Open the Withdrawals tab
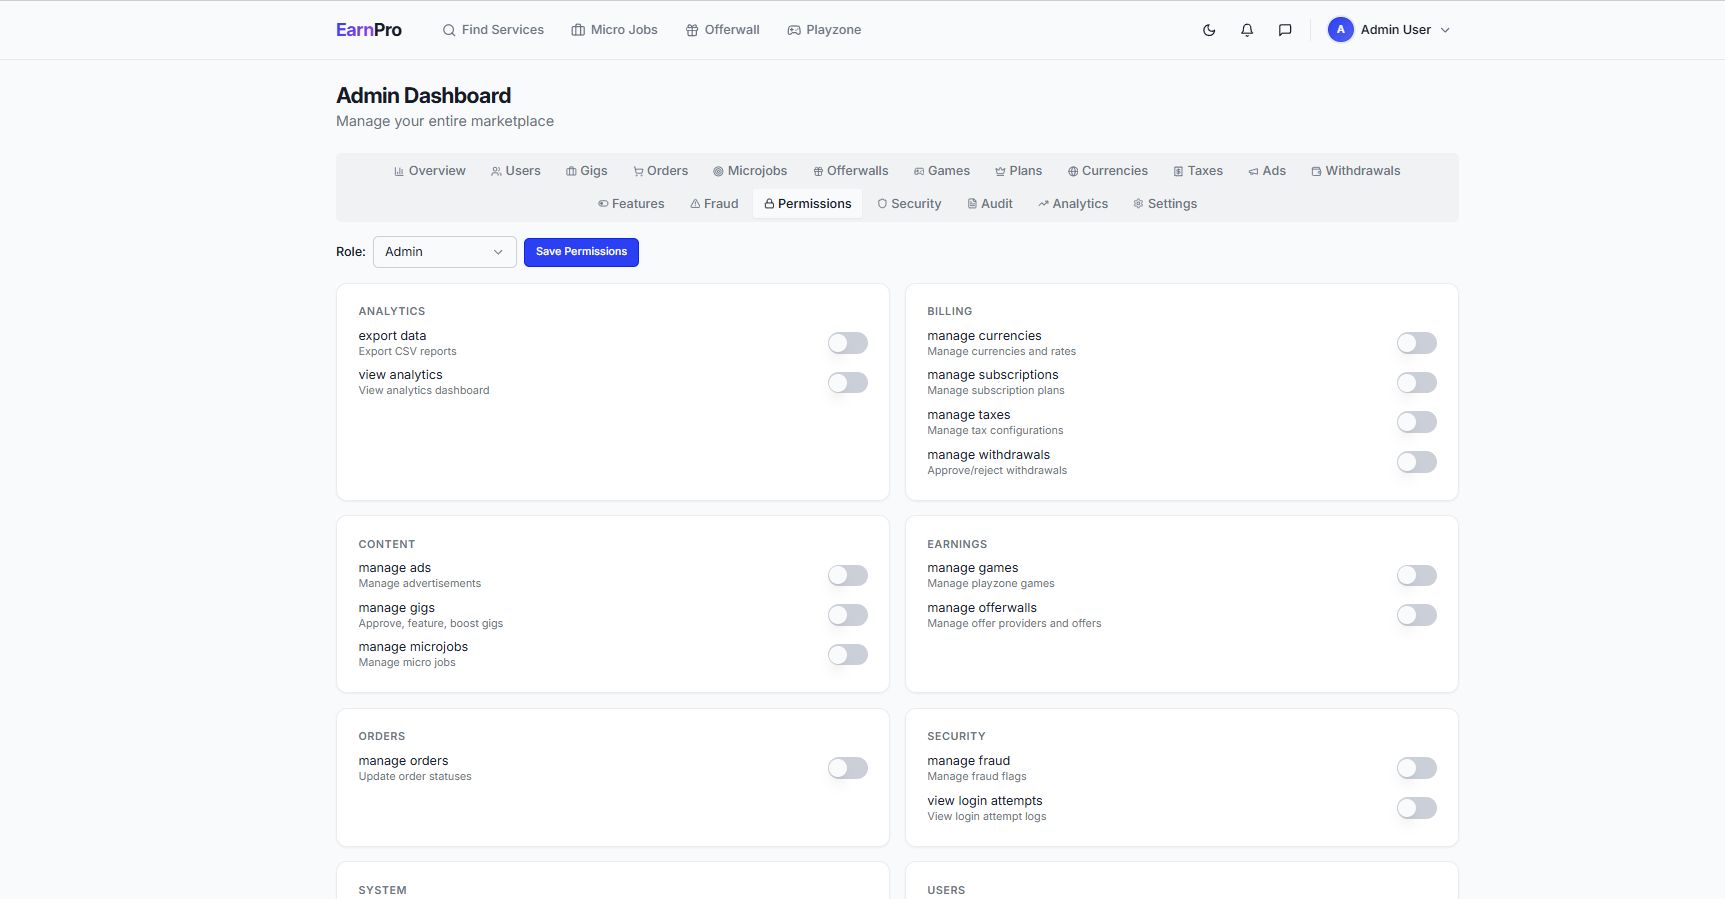The width and height of the screenshot is (1725, 899). 1355,171
